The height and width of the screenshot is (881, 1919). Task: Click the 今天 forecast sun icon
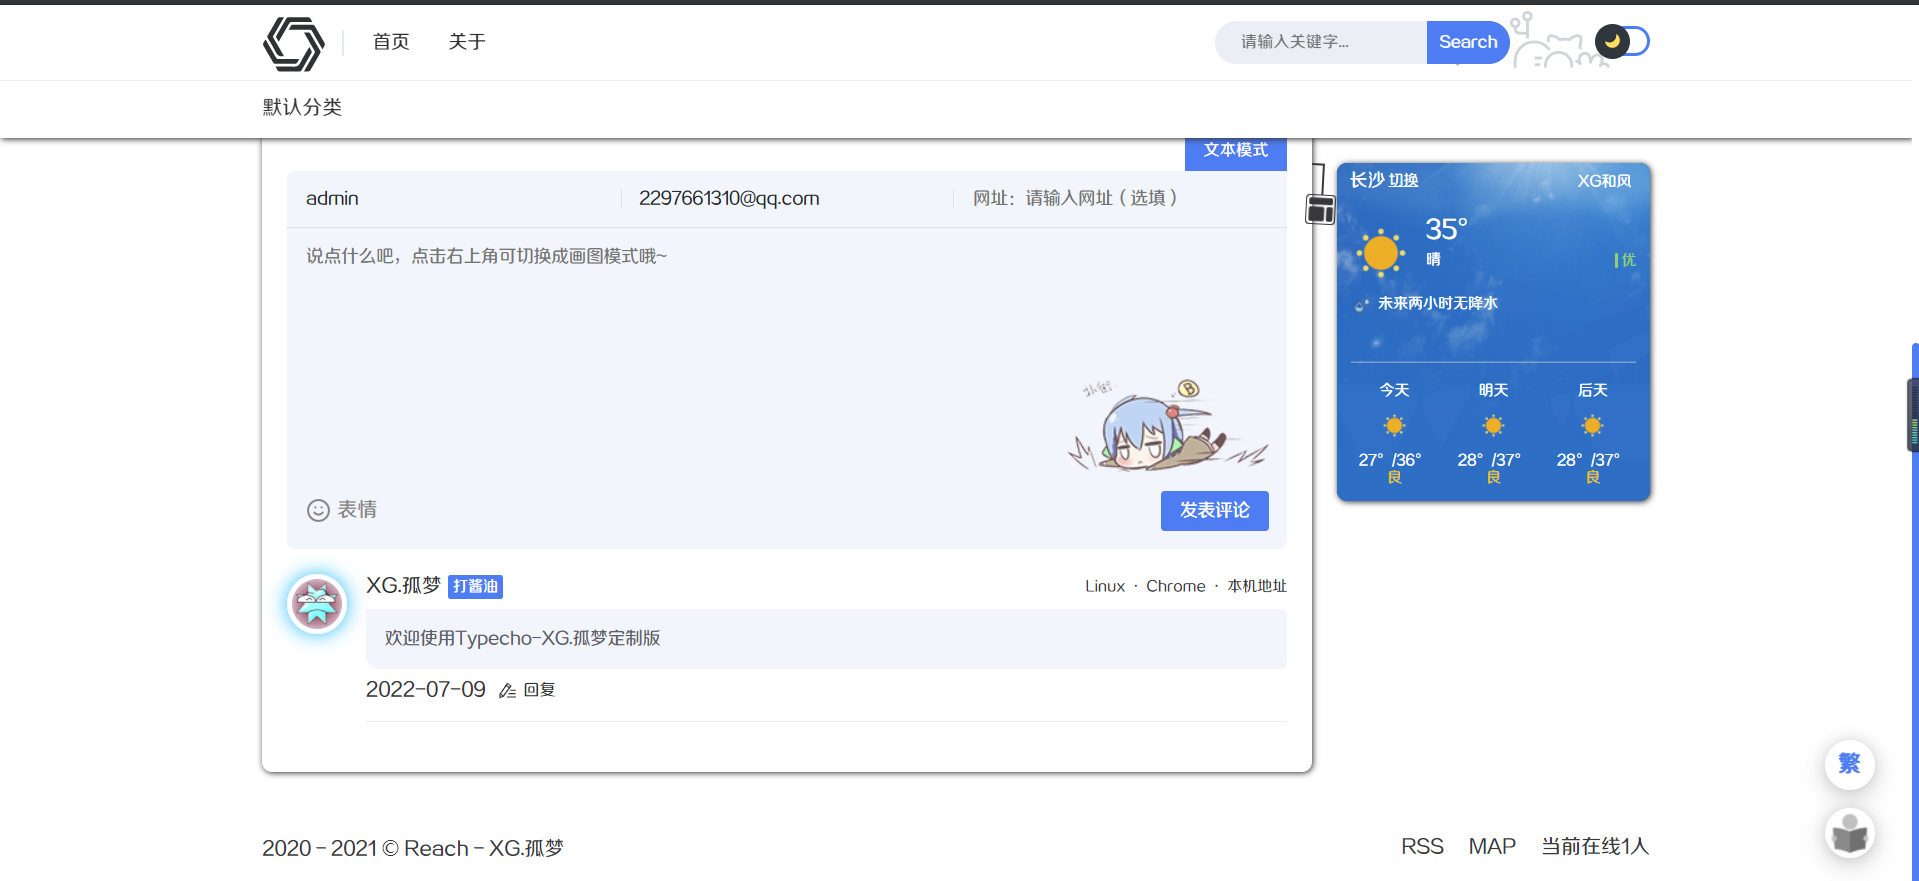[1394, 426]
